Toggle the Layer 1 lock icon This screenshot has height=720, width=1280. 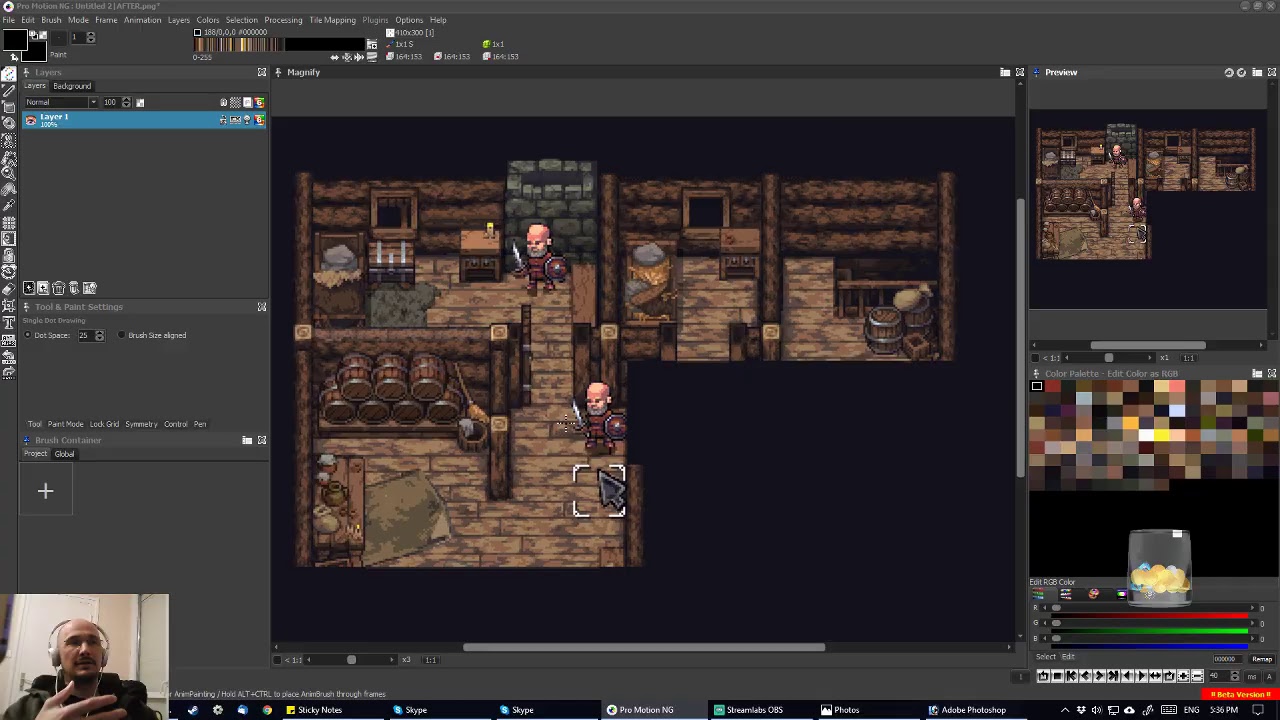pos(223,120)
